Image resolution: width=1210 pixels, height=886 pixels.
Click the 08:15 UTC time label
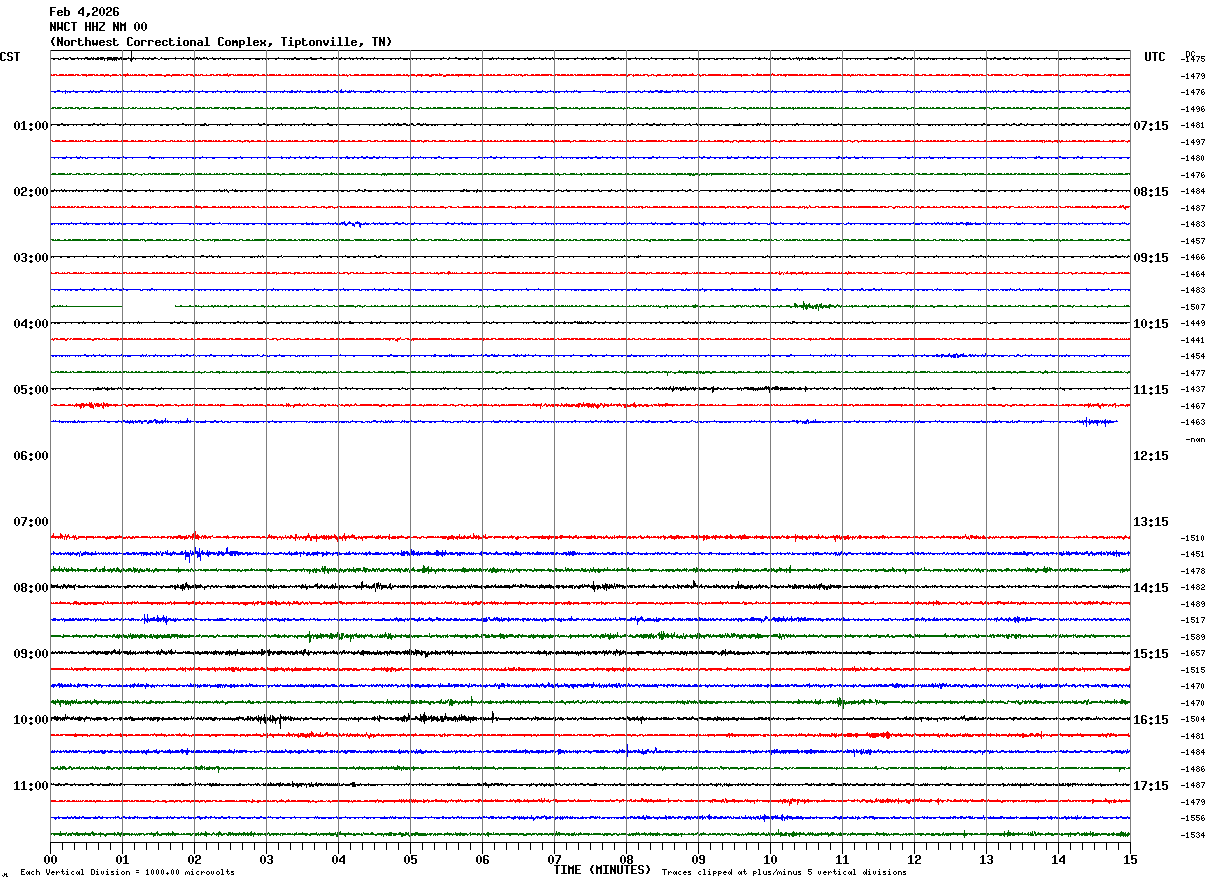click(x=1151, y=192)
